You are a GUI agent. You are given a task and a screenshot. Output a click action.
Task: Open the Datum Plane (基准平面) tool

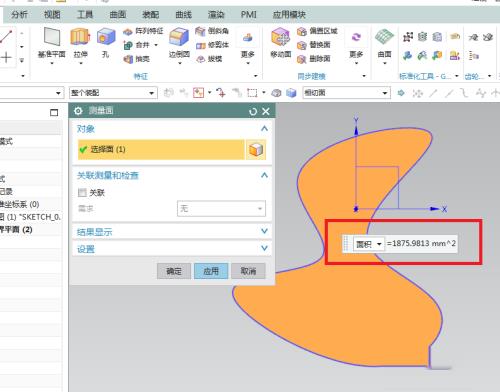pos(52,37)
